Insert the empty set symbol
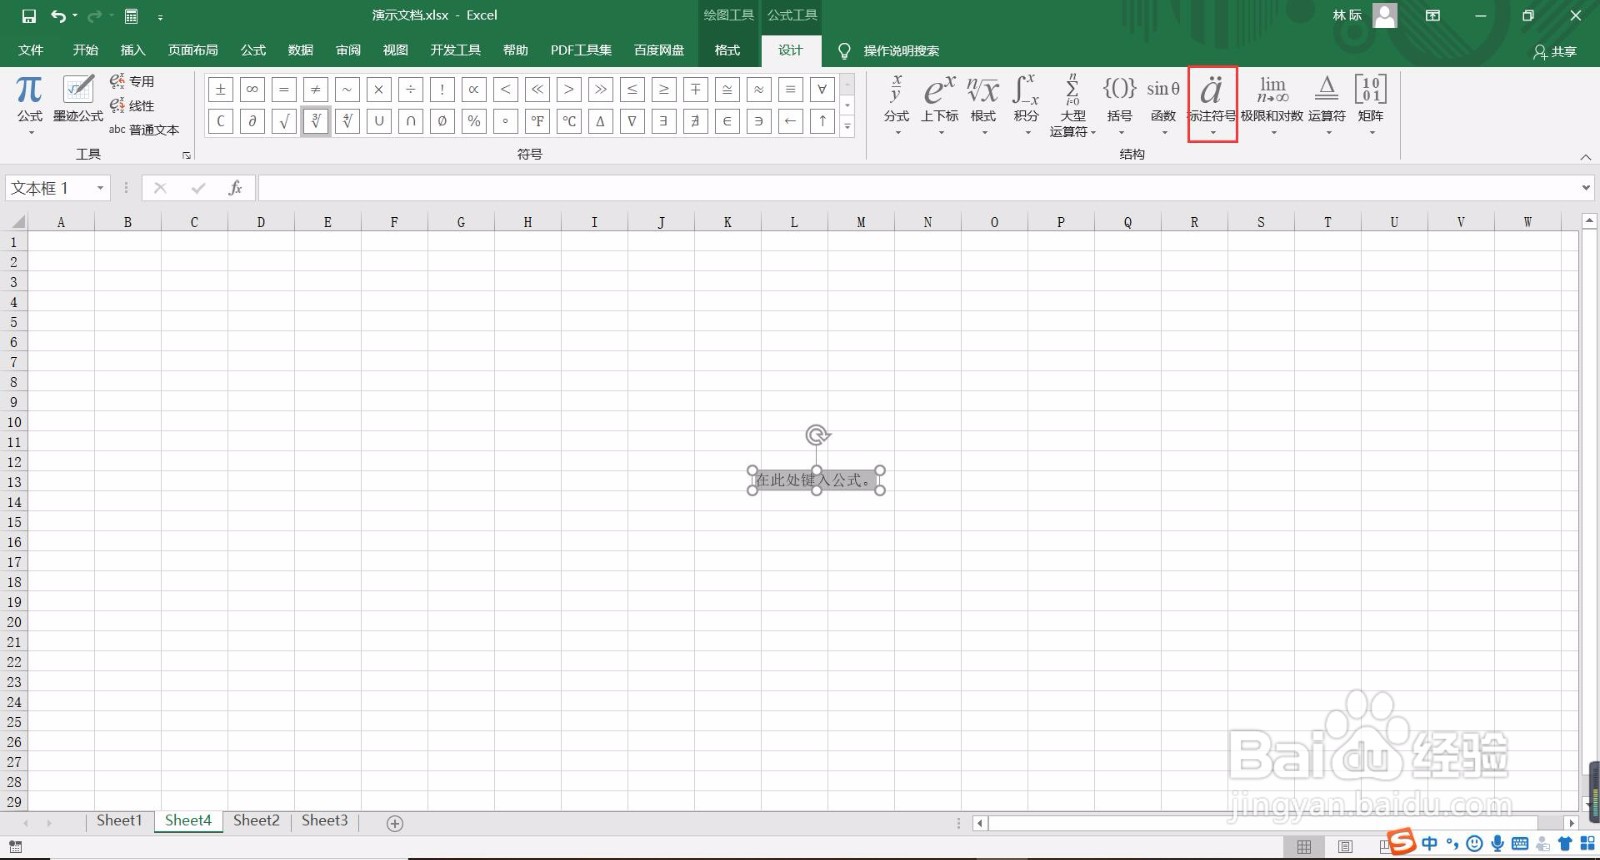The width and height of the screenshot is (1600, 860). click(442, 121)
